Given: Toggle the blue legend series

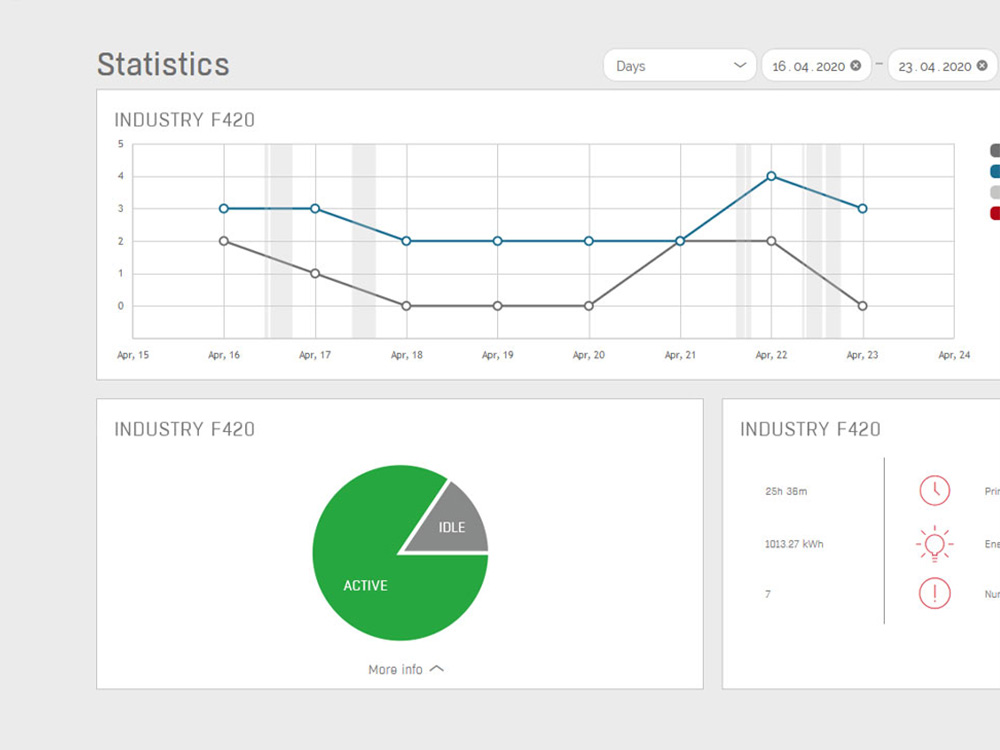Looking at the screenshot, I should (995, 172).
